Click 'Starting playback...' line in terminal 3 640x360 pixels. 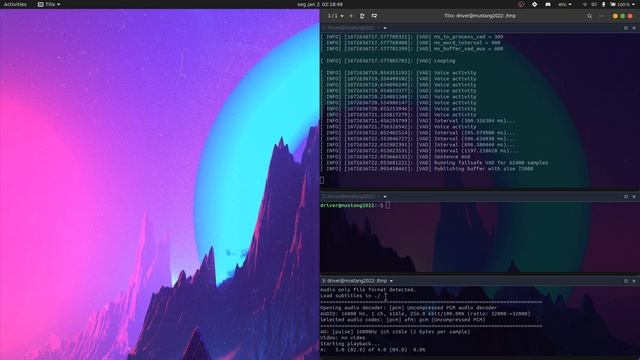(x=350, y=344)
